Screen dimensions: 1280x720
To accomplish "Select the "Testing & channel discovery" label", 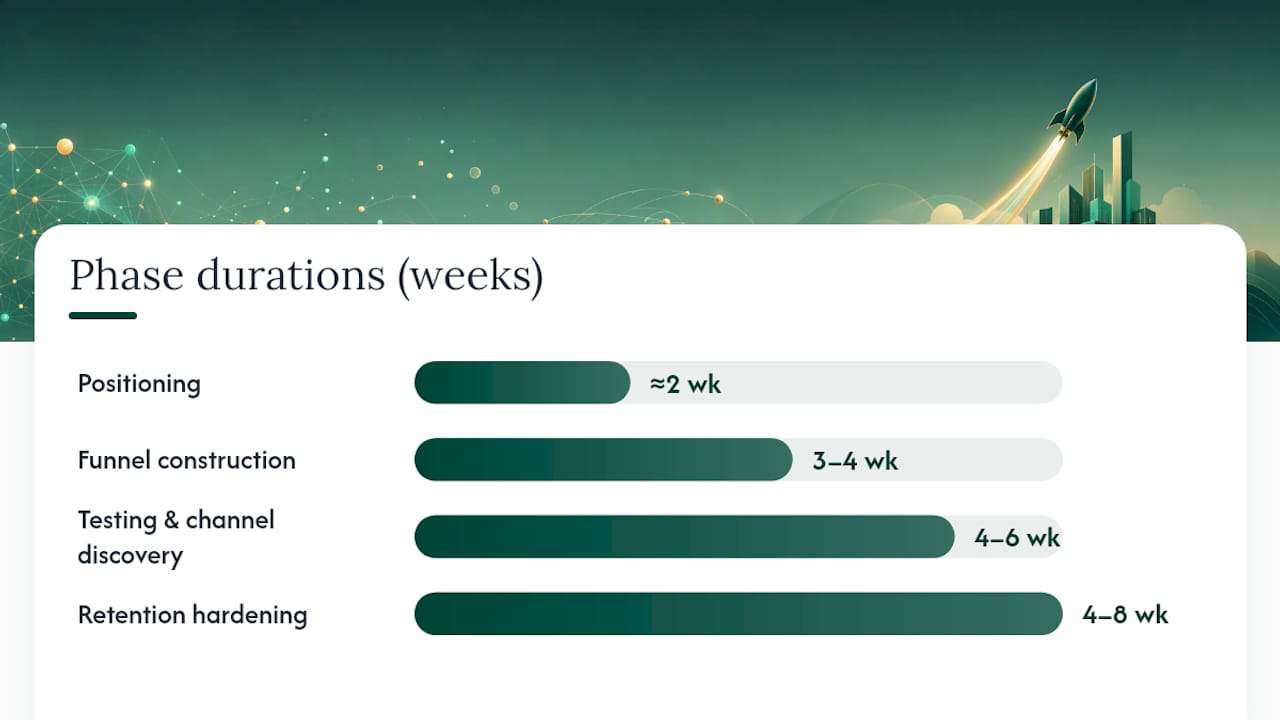I will 176,537.
